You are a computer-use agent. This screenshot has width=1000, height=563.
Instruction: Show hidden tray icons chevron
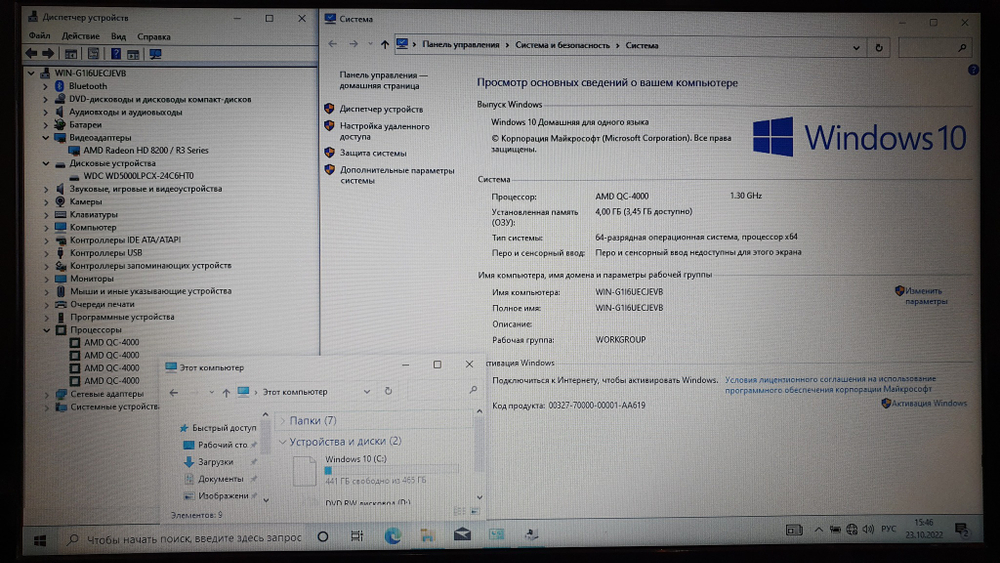(818, 529)
